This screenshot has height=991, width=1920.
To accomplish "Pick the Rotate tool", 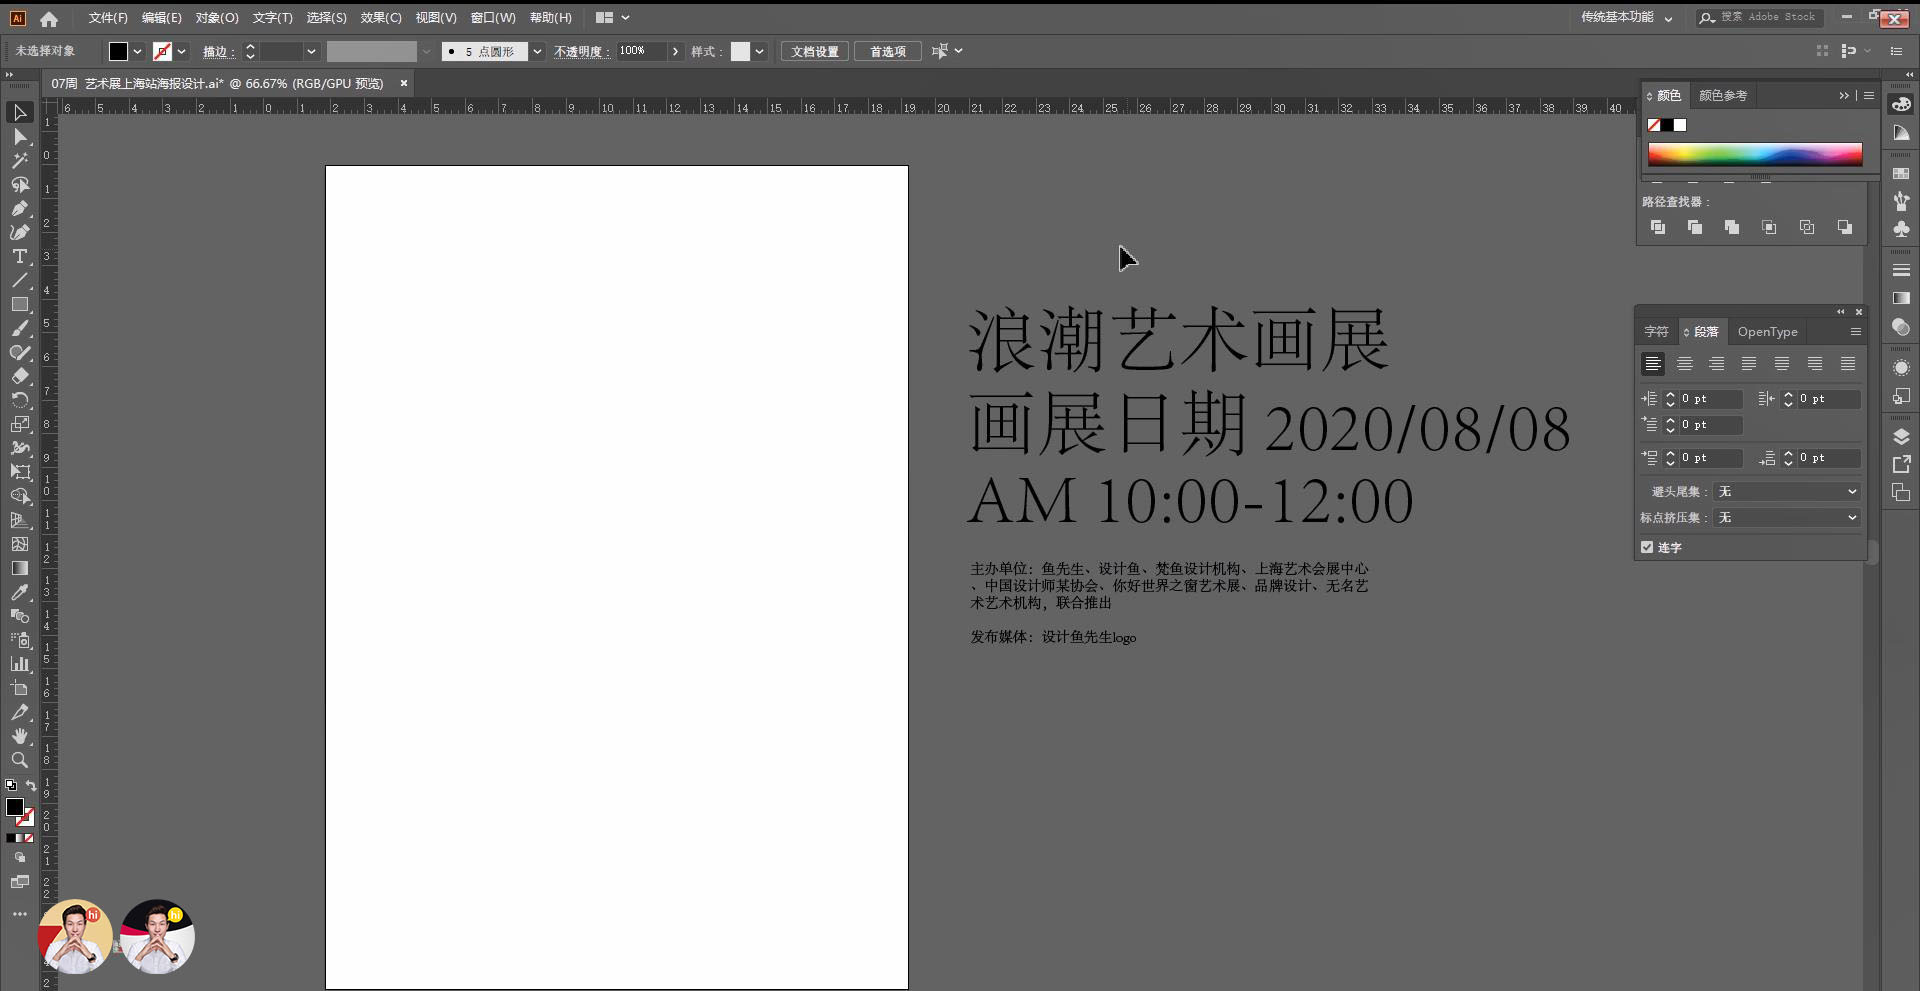I will pos(20,400).
